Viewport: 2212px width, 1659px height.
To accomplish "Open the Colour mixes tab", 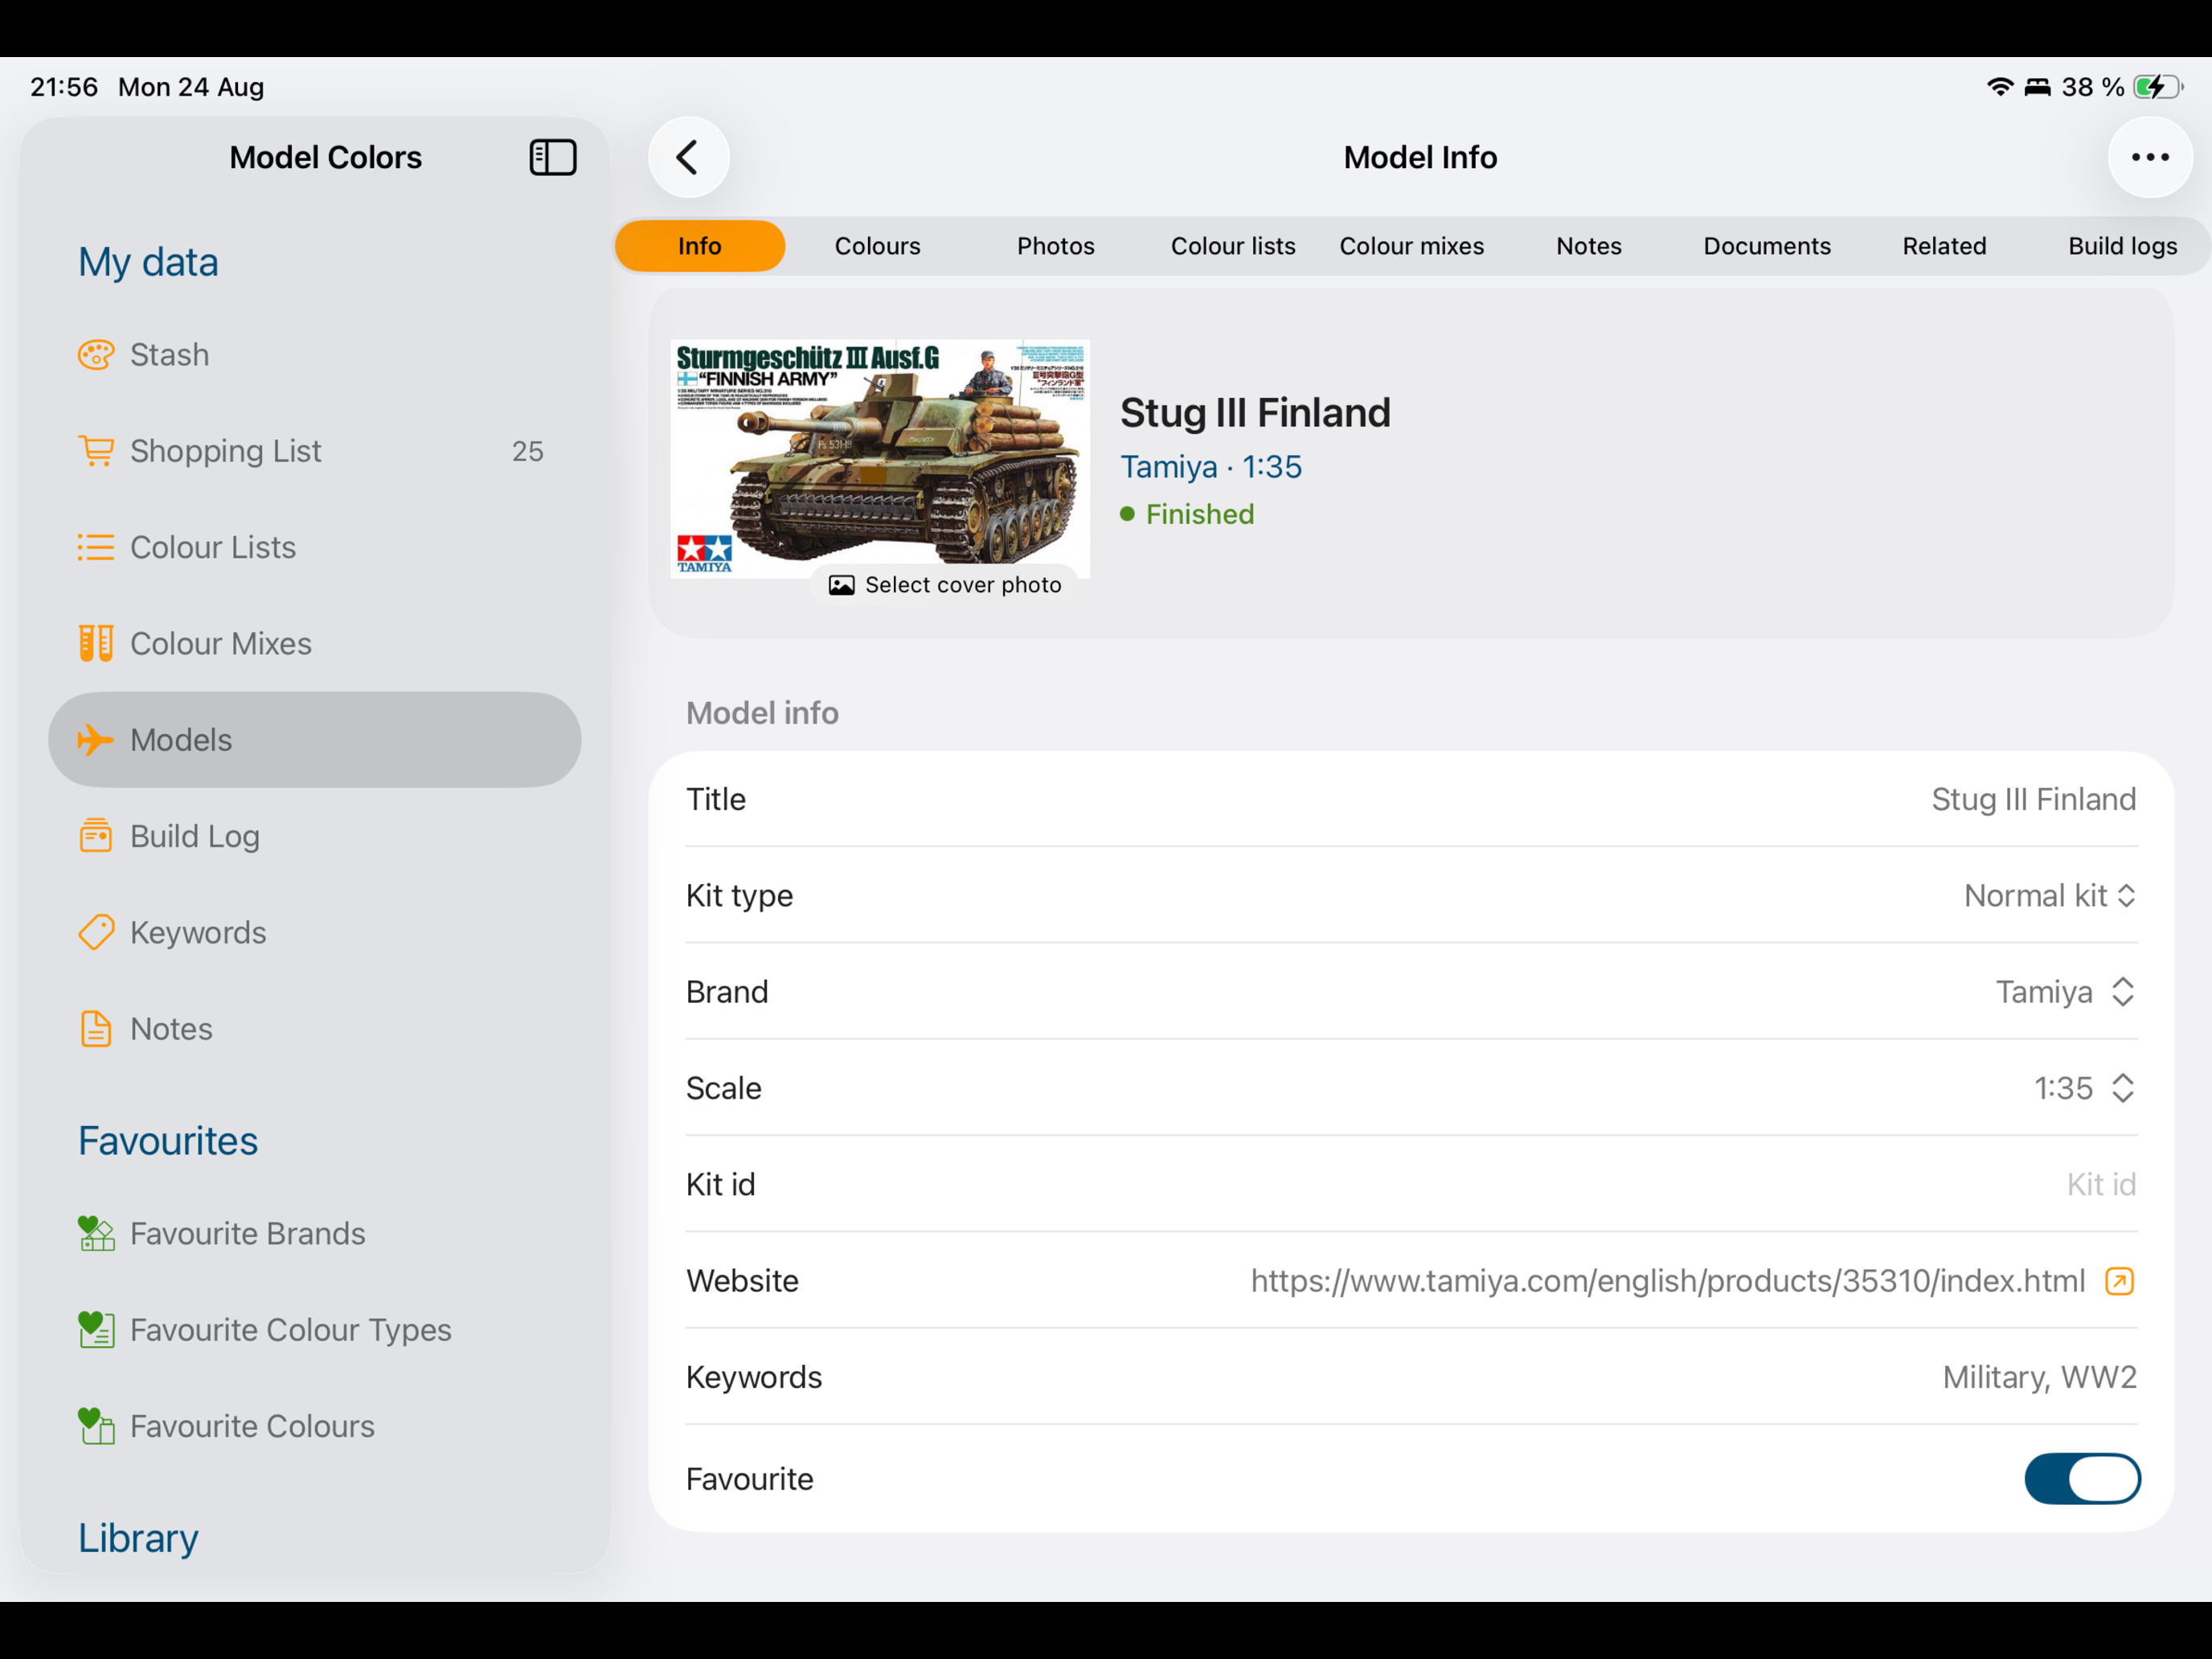I will tap(1411, 246).
